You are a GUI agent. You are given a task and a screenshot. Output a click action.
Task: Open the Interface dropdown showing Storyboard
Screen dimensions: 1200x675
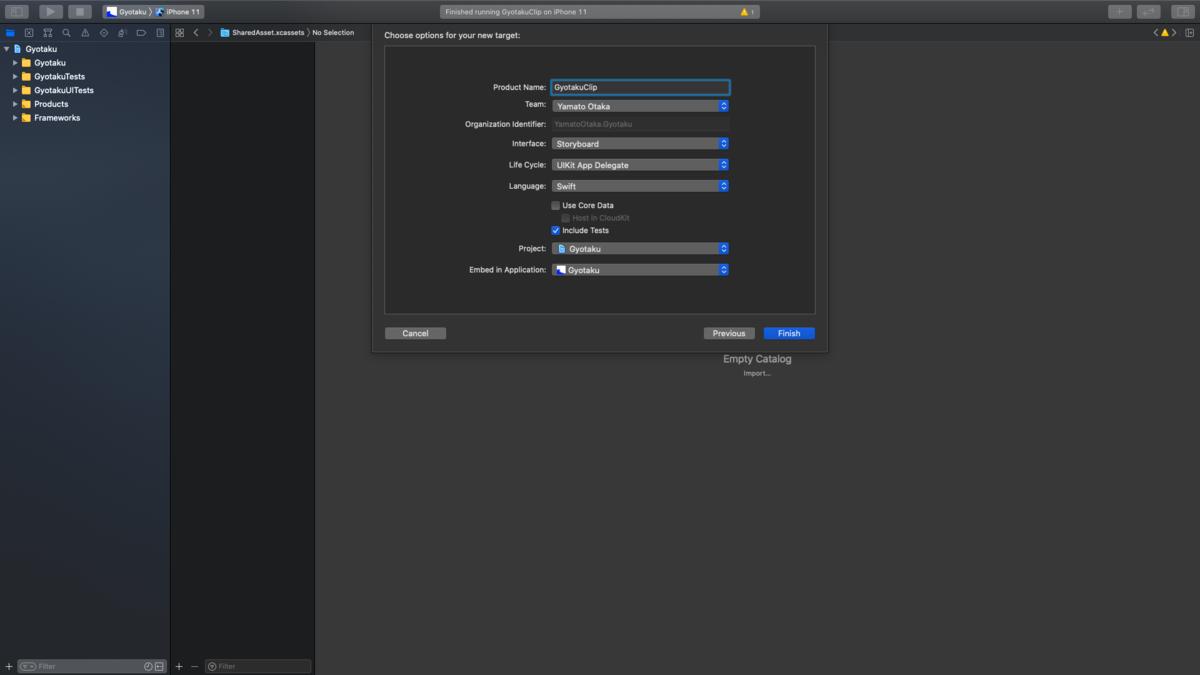[640, 144]
